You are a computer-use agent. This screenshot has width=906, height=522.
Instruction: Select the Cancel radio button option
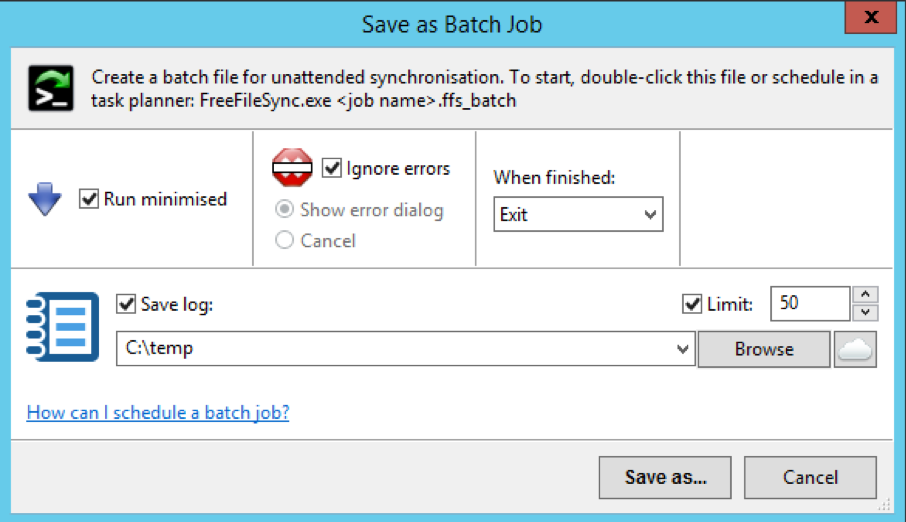click(284, 240)
